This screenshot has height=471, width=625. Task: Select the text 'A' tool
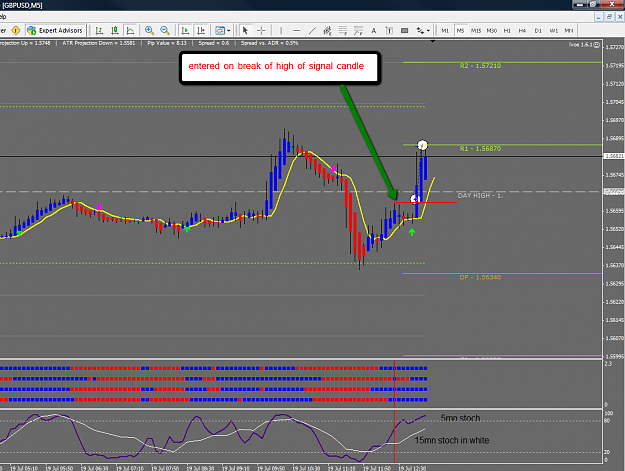[x=373, y=31]
